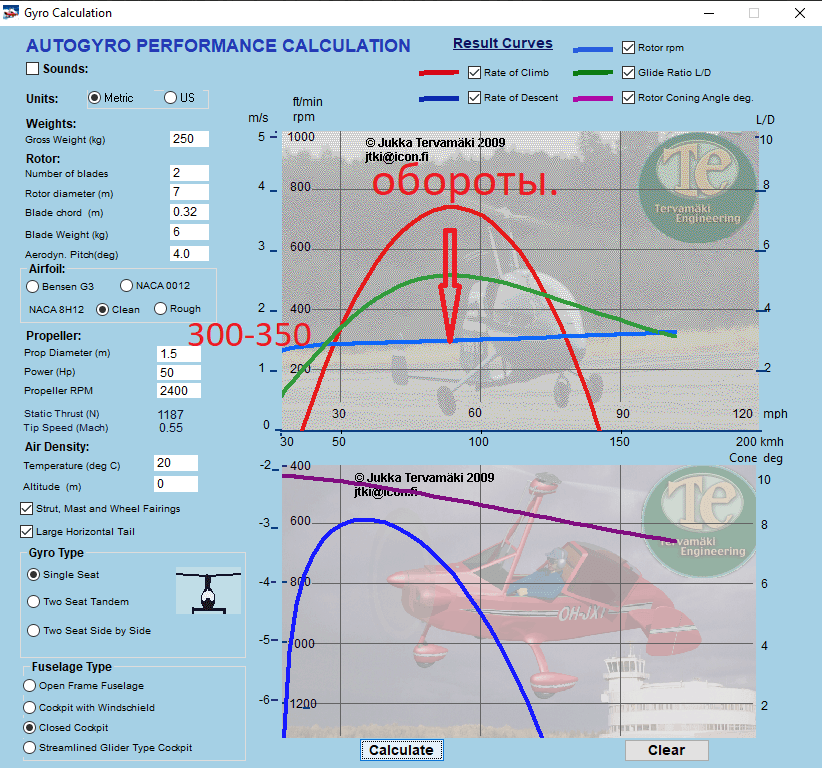Enable the Sounds checkbox
The height and width of the screenshot is (768, 822).
click(x=31, y=66)
